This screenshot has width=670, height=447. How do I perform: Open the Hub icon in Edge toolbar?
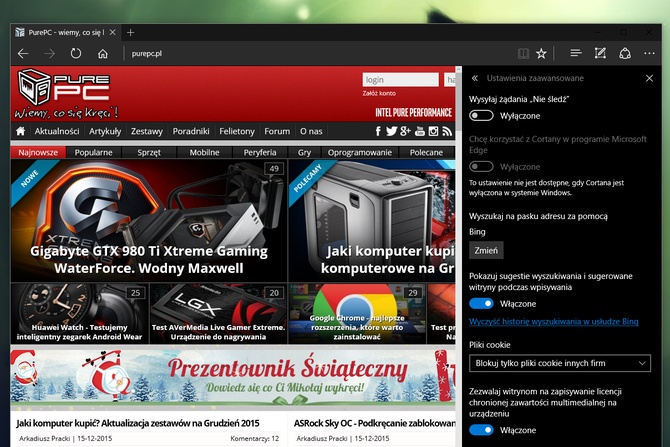pos(576,53)
